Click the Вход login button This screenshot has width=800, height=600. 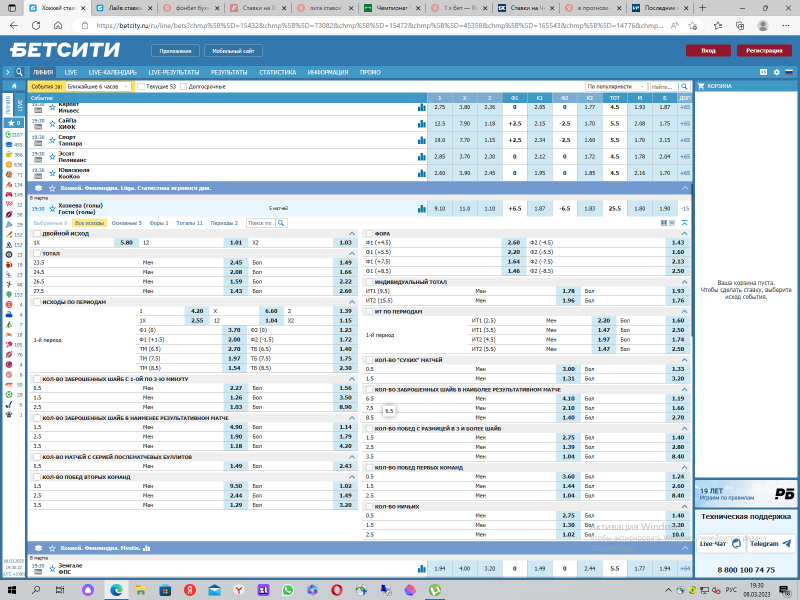708,50
